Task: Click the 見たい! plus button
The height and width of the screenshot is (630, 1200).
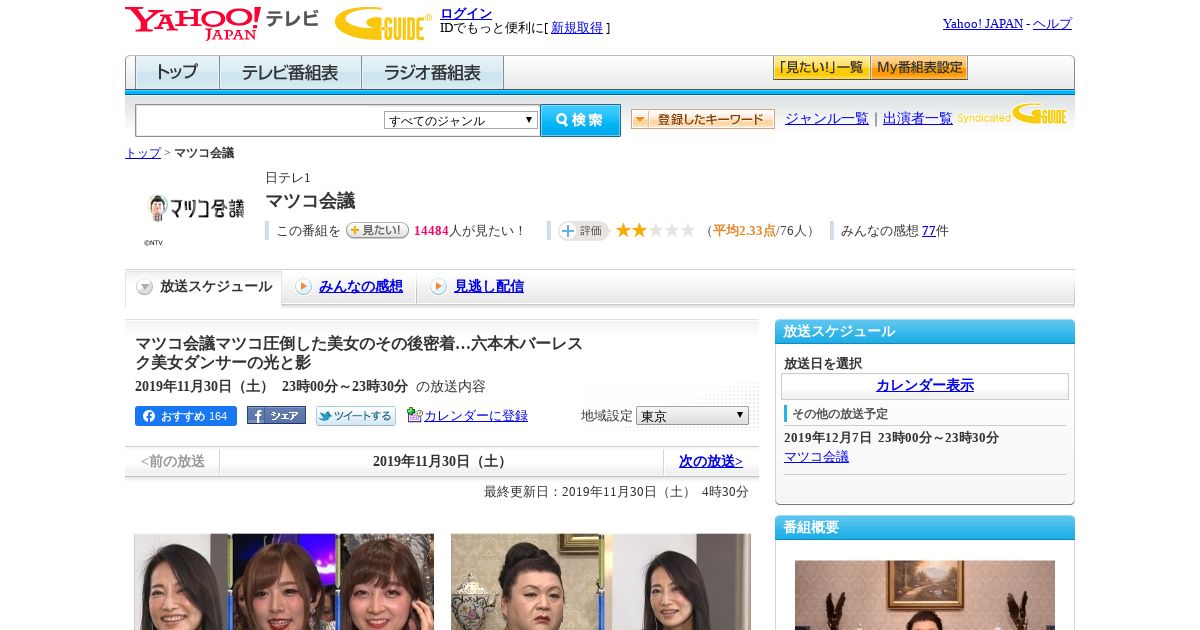Action: pyautogui.click(x=377, y=230)
